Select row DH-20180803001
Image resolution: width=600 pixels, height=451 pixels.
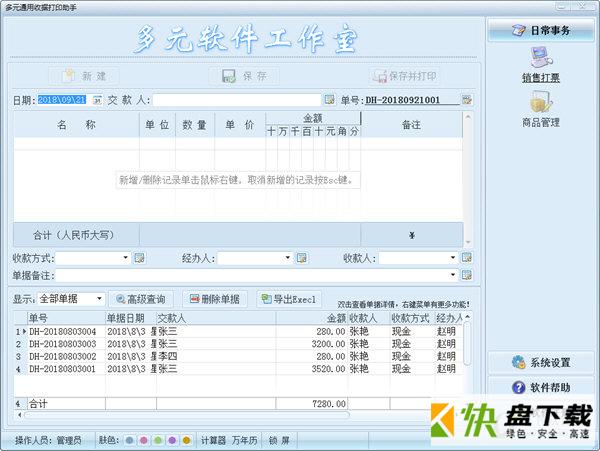(x=238, y=369)
